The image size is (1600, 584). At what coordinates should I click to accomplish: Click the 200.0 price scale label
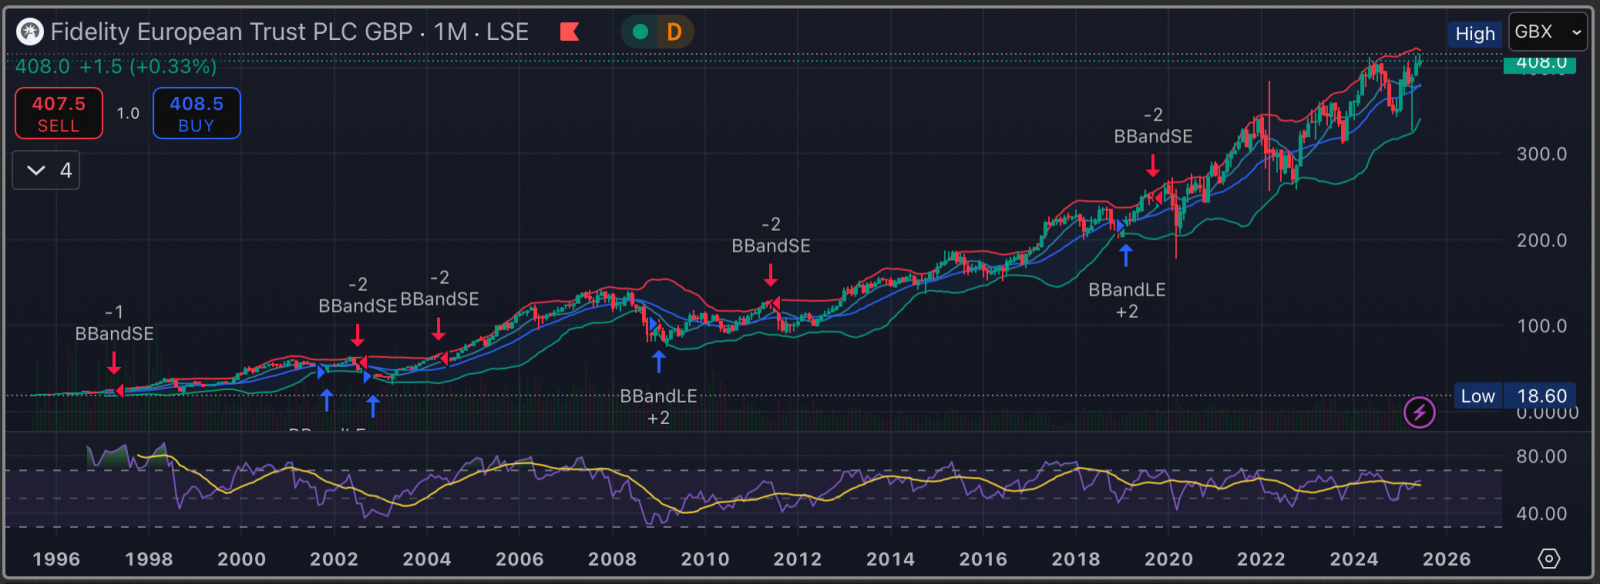(x=1541, y=240)
